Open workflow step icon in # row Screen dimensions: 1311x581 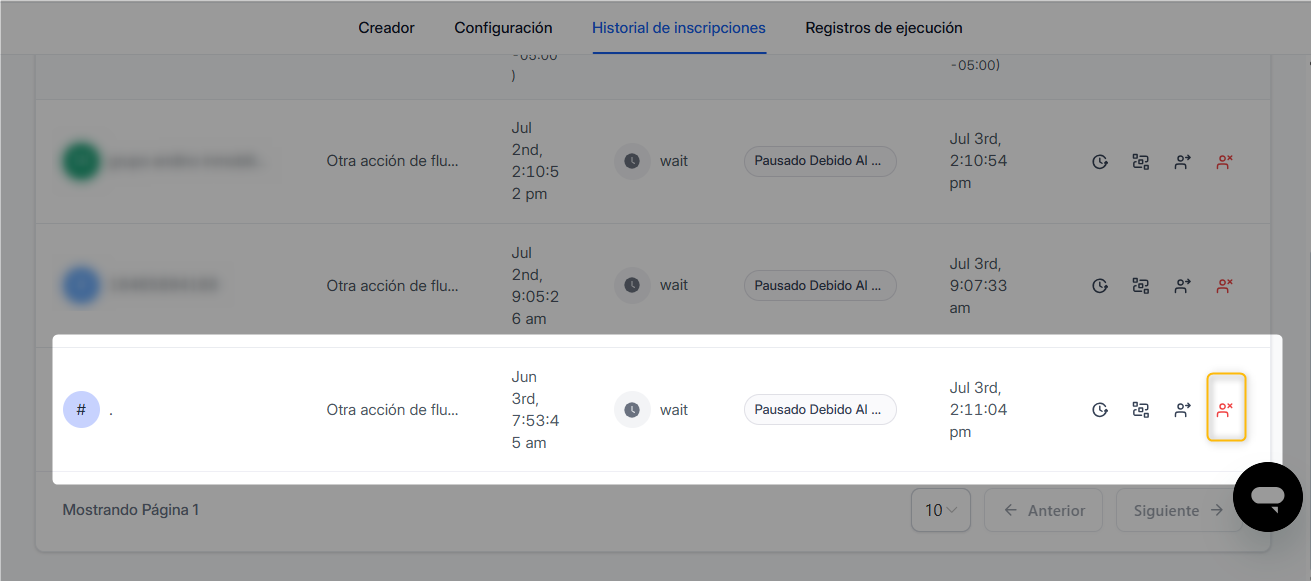(x=1140, y=409)
